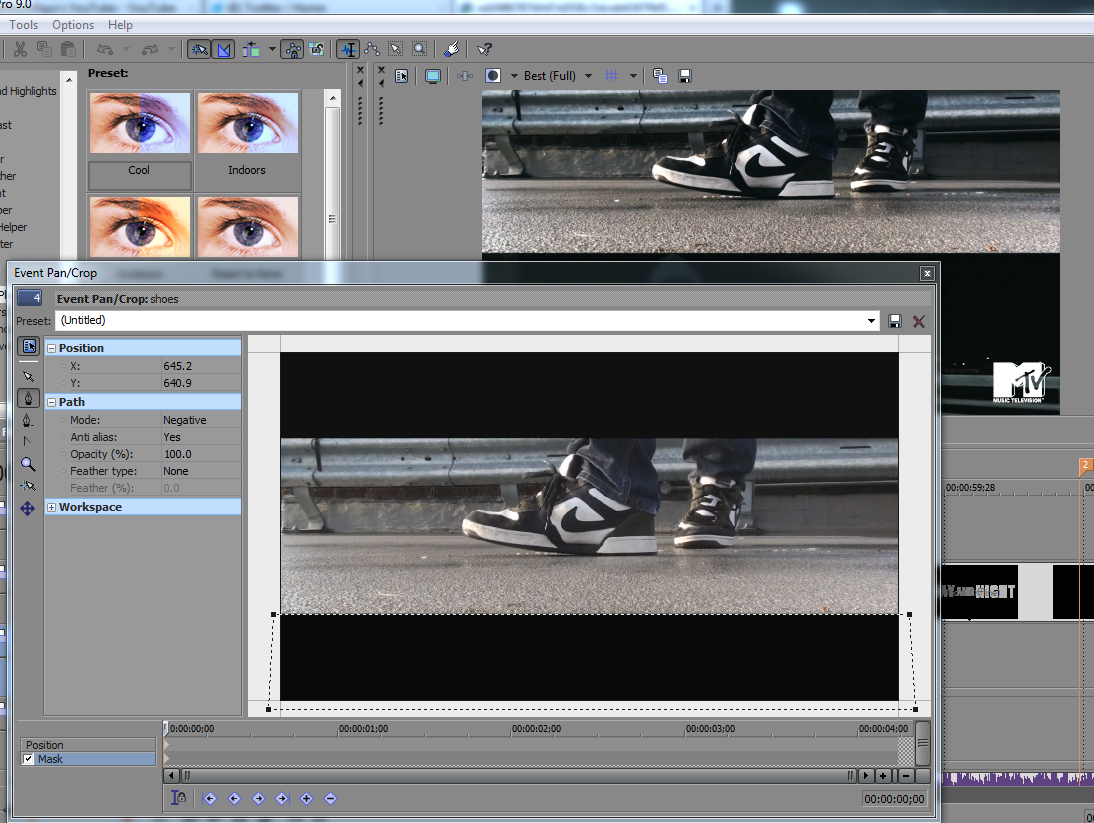Viewport: 1094px width, 823px height.
Task: Click the Save Preset disk icon
Action: tap(894, 321)
